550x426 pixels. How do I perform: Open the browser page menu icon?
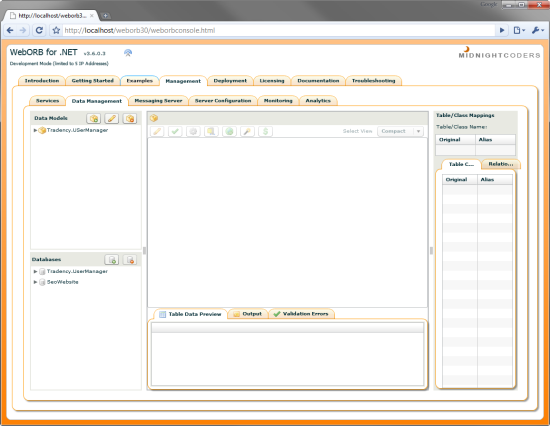point(519,31)
